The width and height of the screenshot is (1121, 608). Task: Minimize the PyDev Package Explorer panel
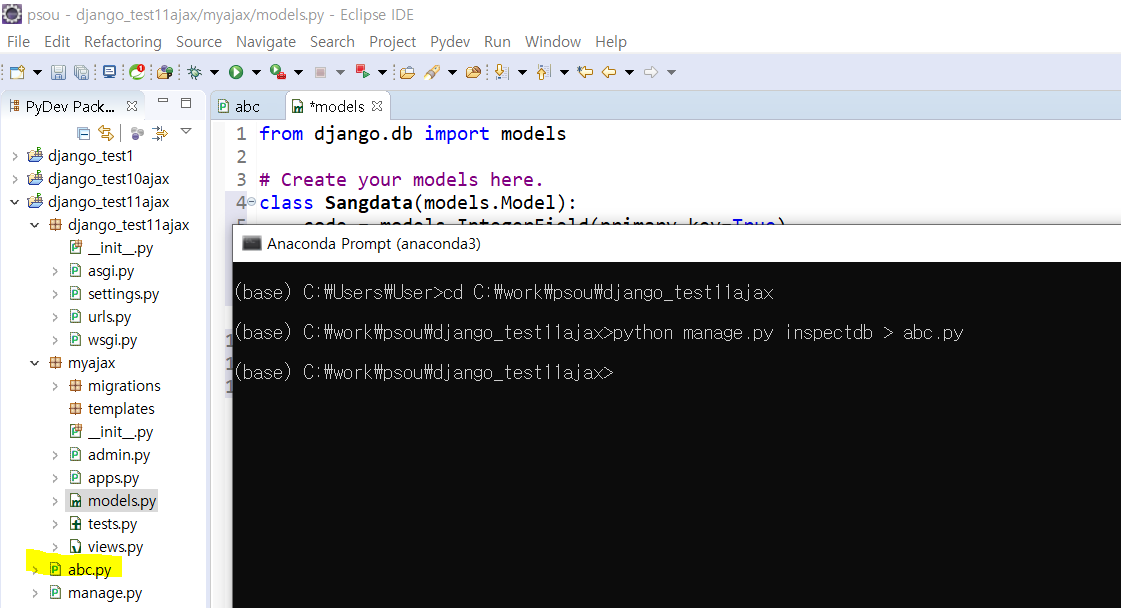click(x=163, y=102)
